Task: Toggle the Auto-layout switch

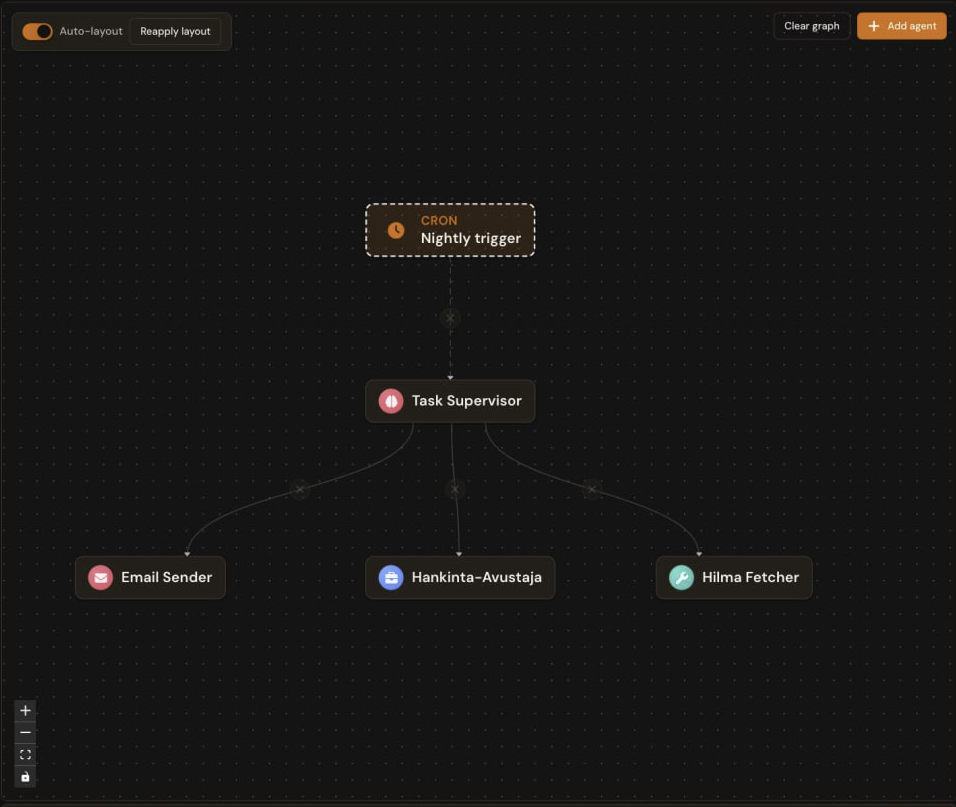Action: [37, 31]
